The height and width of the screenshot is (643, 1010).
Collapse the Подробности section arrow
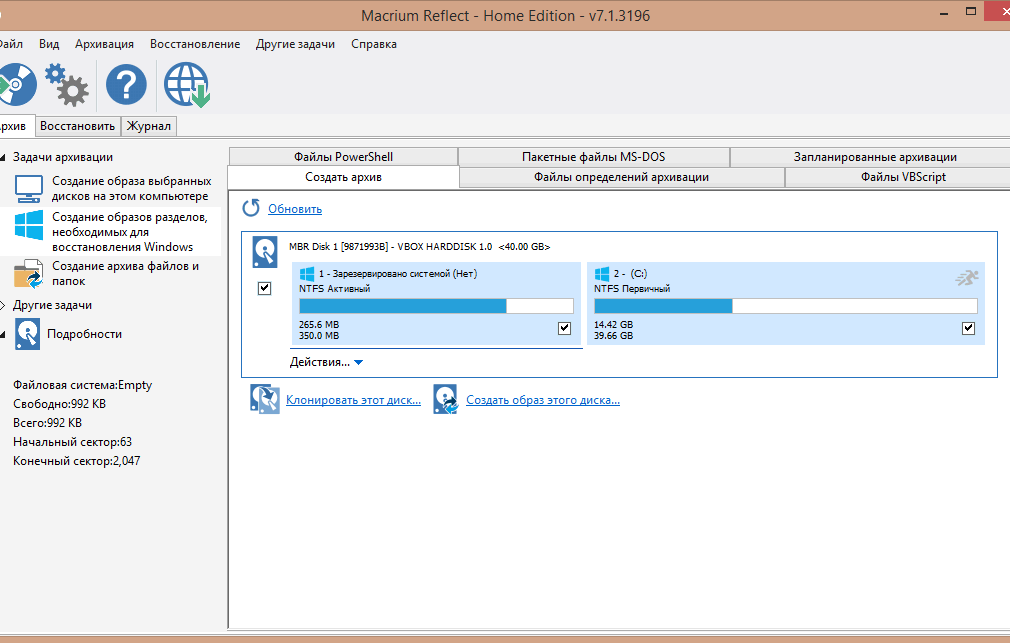[3, 334]
